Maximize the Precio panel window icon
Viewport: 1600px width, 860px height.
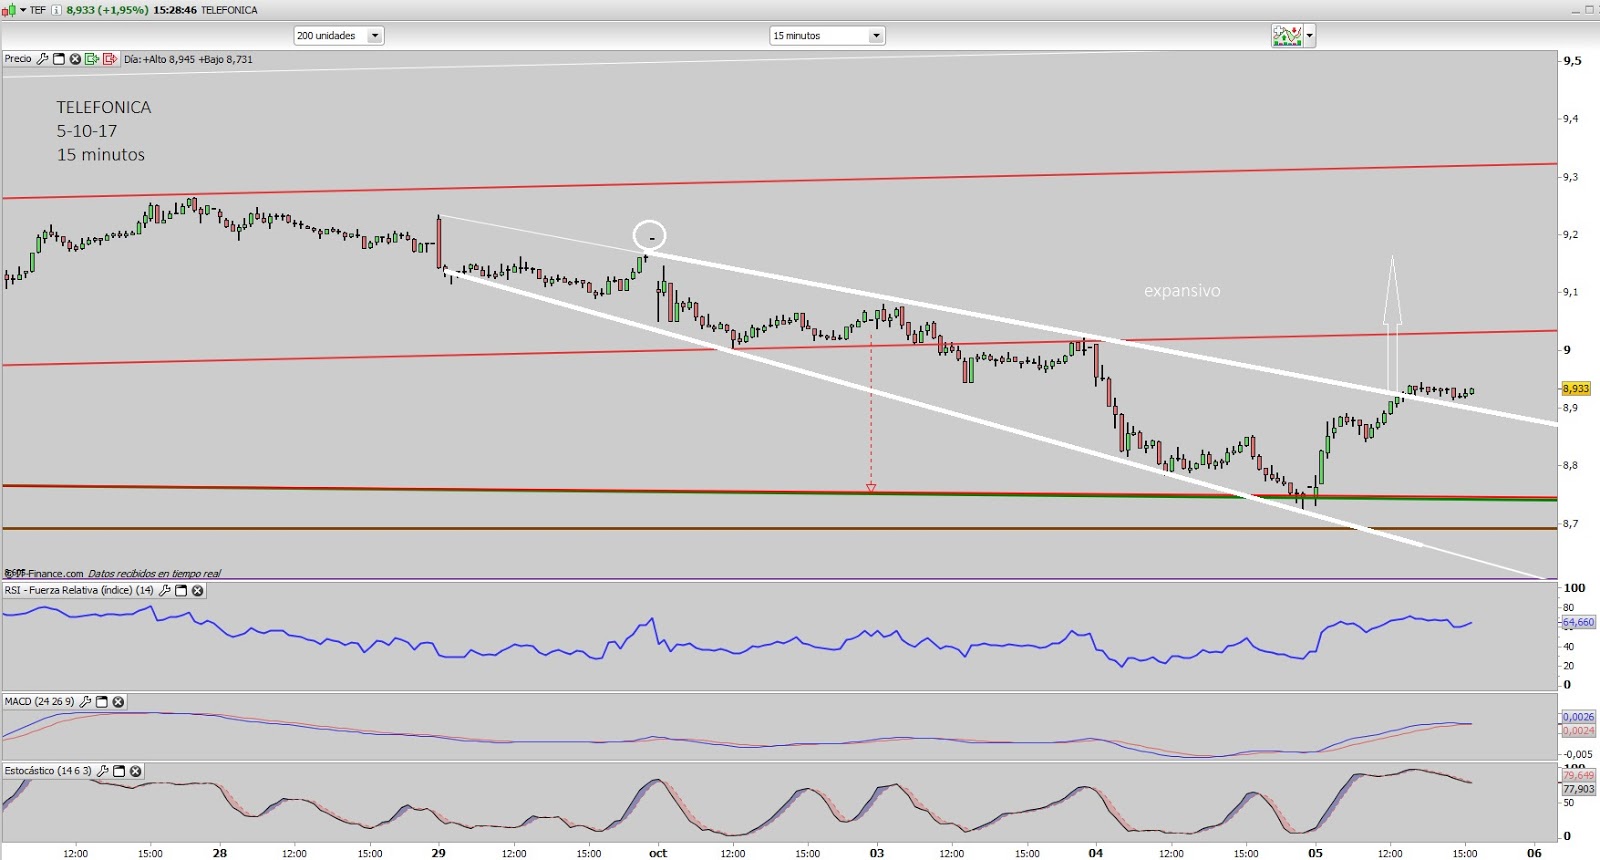point(59,59)
